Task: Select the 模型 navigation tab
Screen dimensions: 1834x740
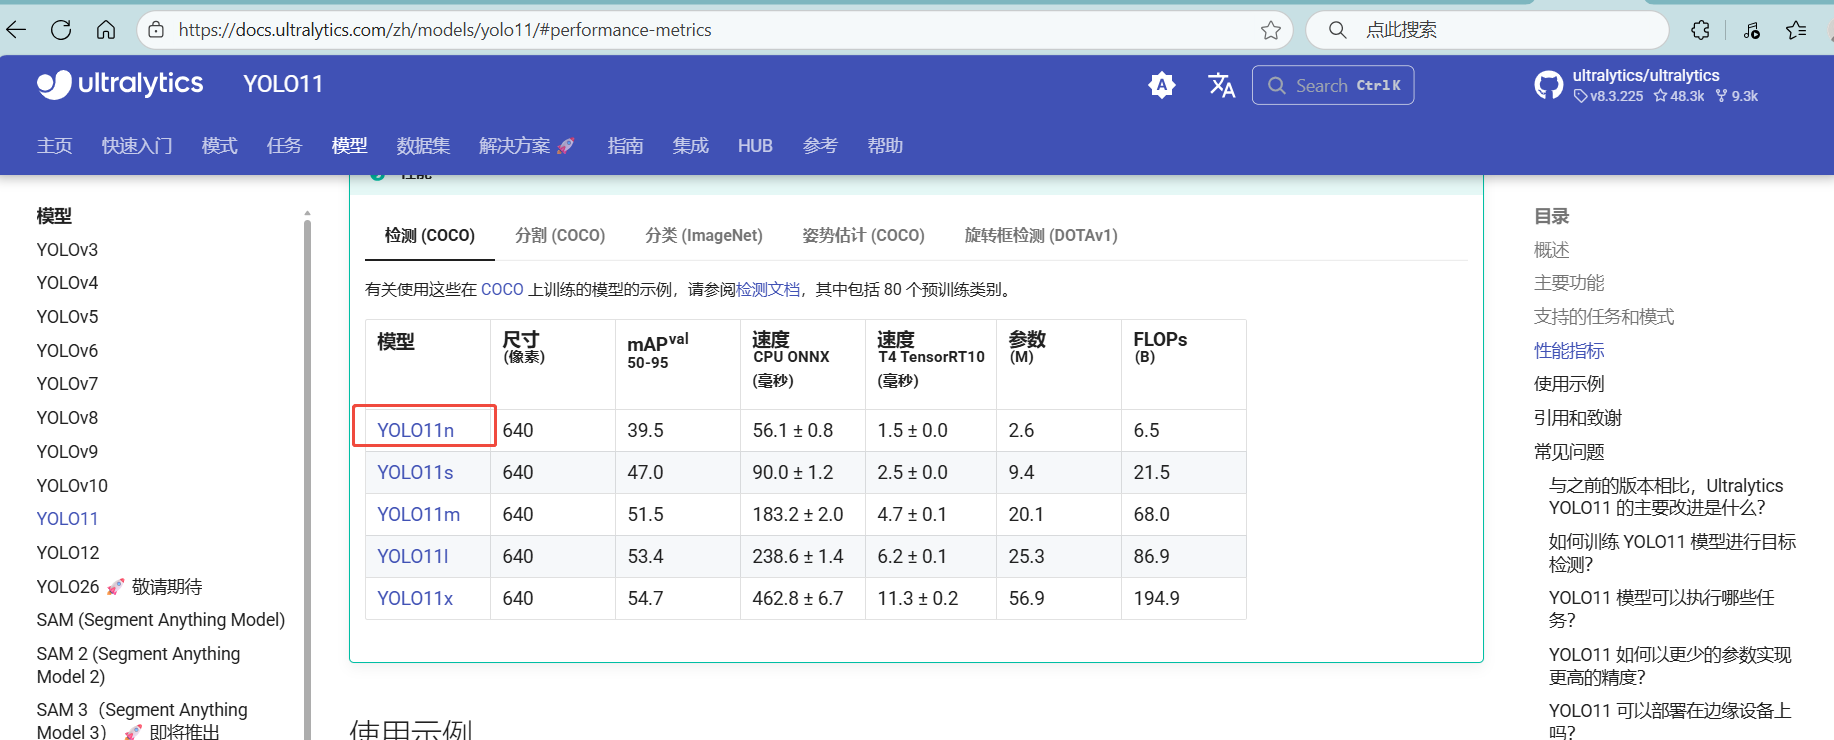Action: click(349, 146)
